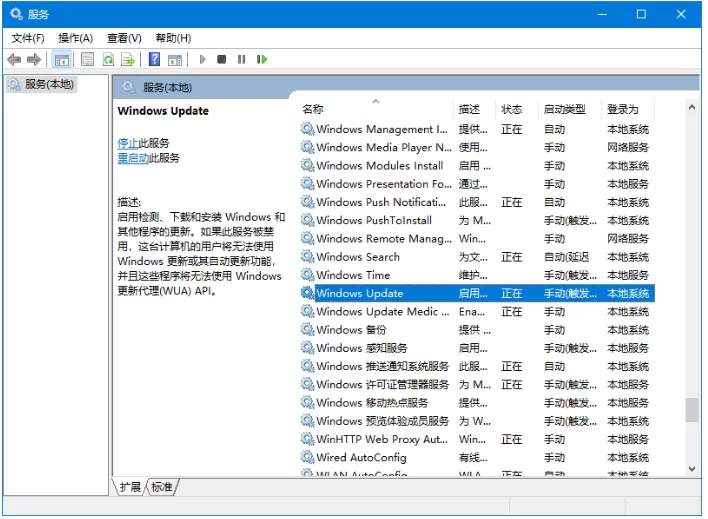Click gear icon of Windows Update row
This screenshot has height=519, width=708.
[307, 293]
